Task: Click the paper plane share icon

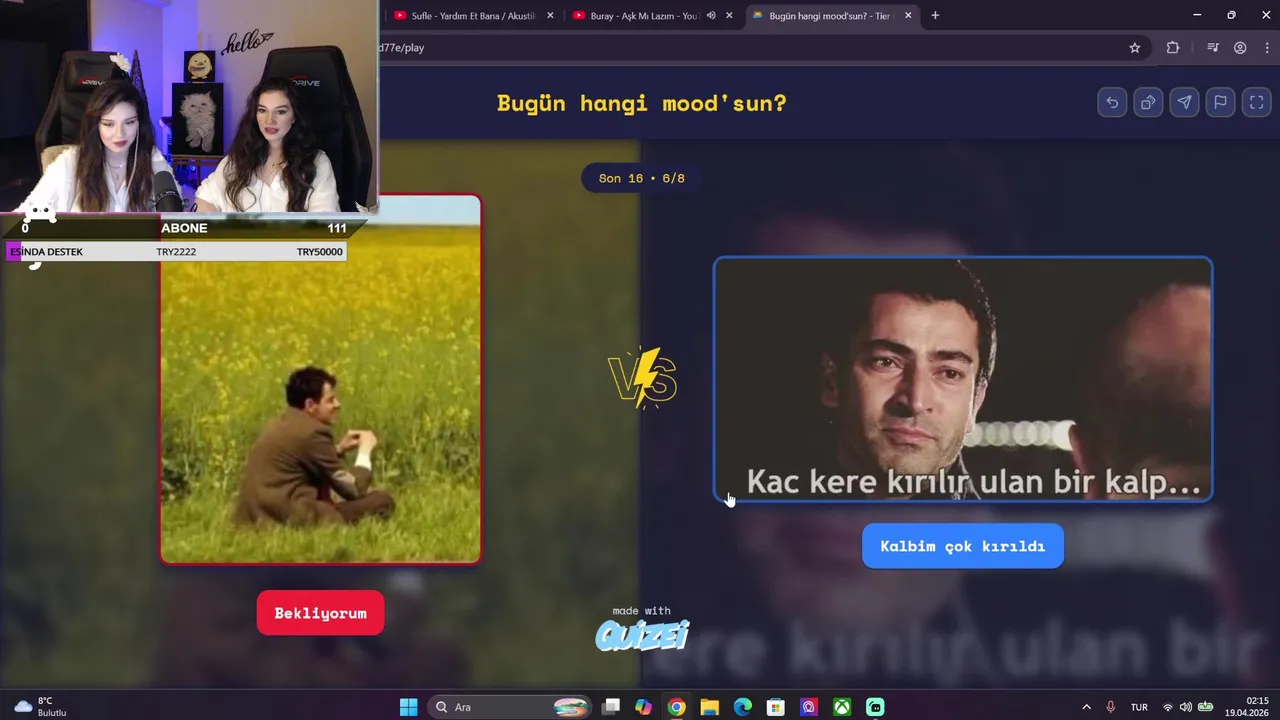Action: point(1184,103)
